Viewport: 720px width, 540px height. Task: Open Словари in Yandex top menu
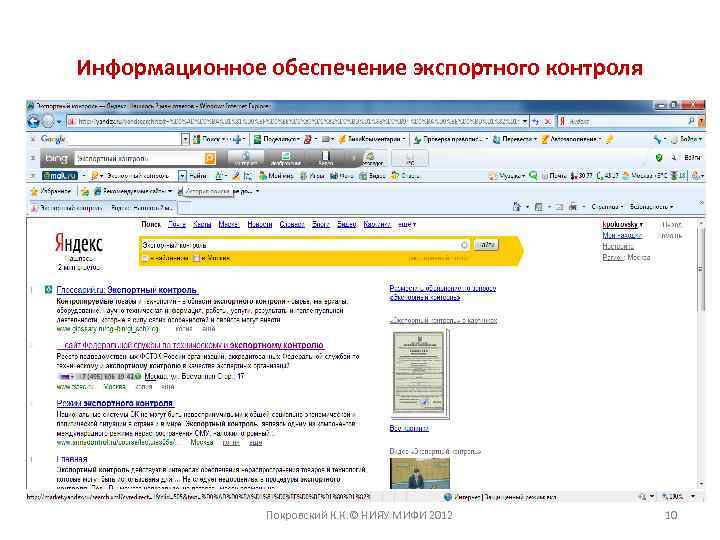click(292, 225)
